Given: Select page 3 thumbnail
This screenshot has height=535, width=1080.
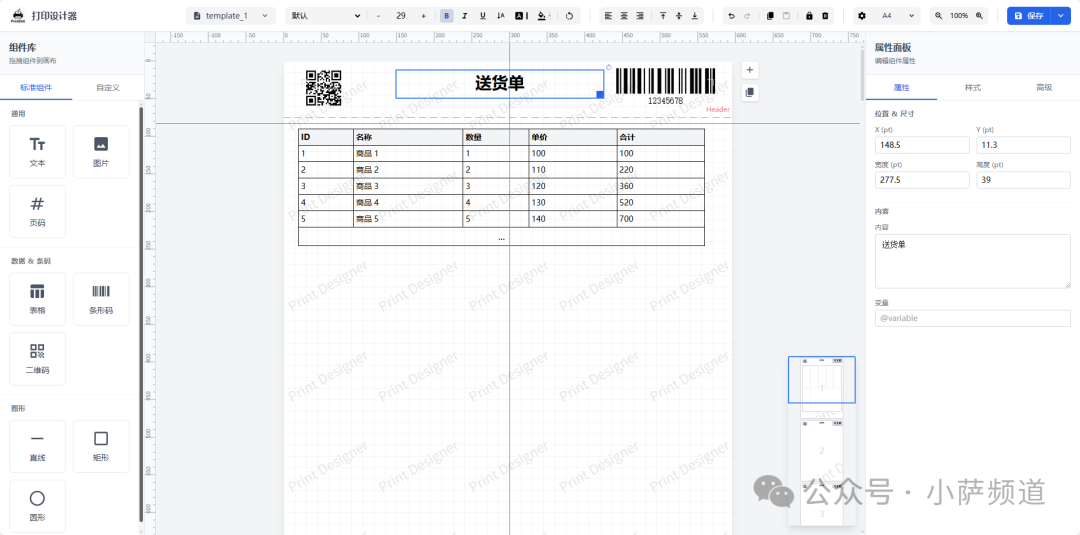Looking at the screenshot, I should point(822,505).
